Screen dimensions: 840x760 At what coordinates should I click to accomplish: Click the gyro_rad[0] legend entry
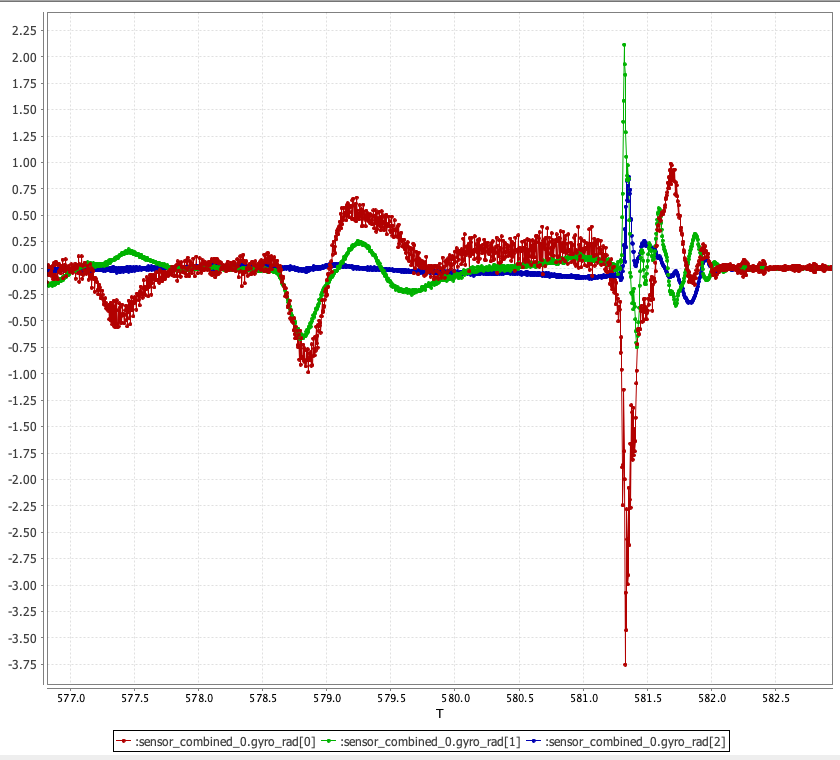(216, 741)
